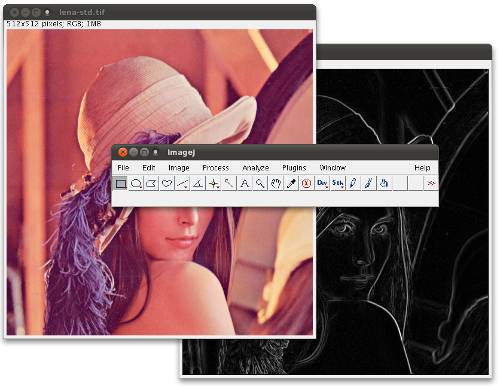Select the Flood Fill bucket tool
This screenshot has height=388, width=500.
click(x=384, y=183)
